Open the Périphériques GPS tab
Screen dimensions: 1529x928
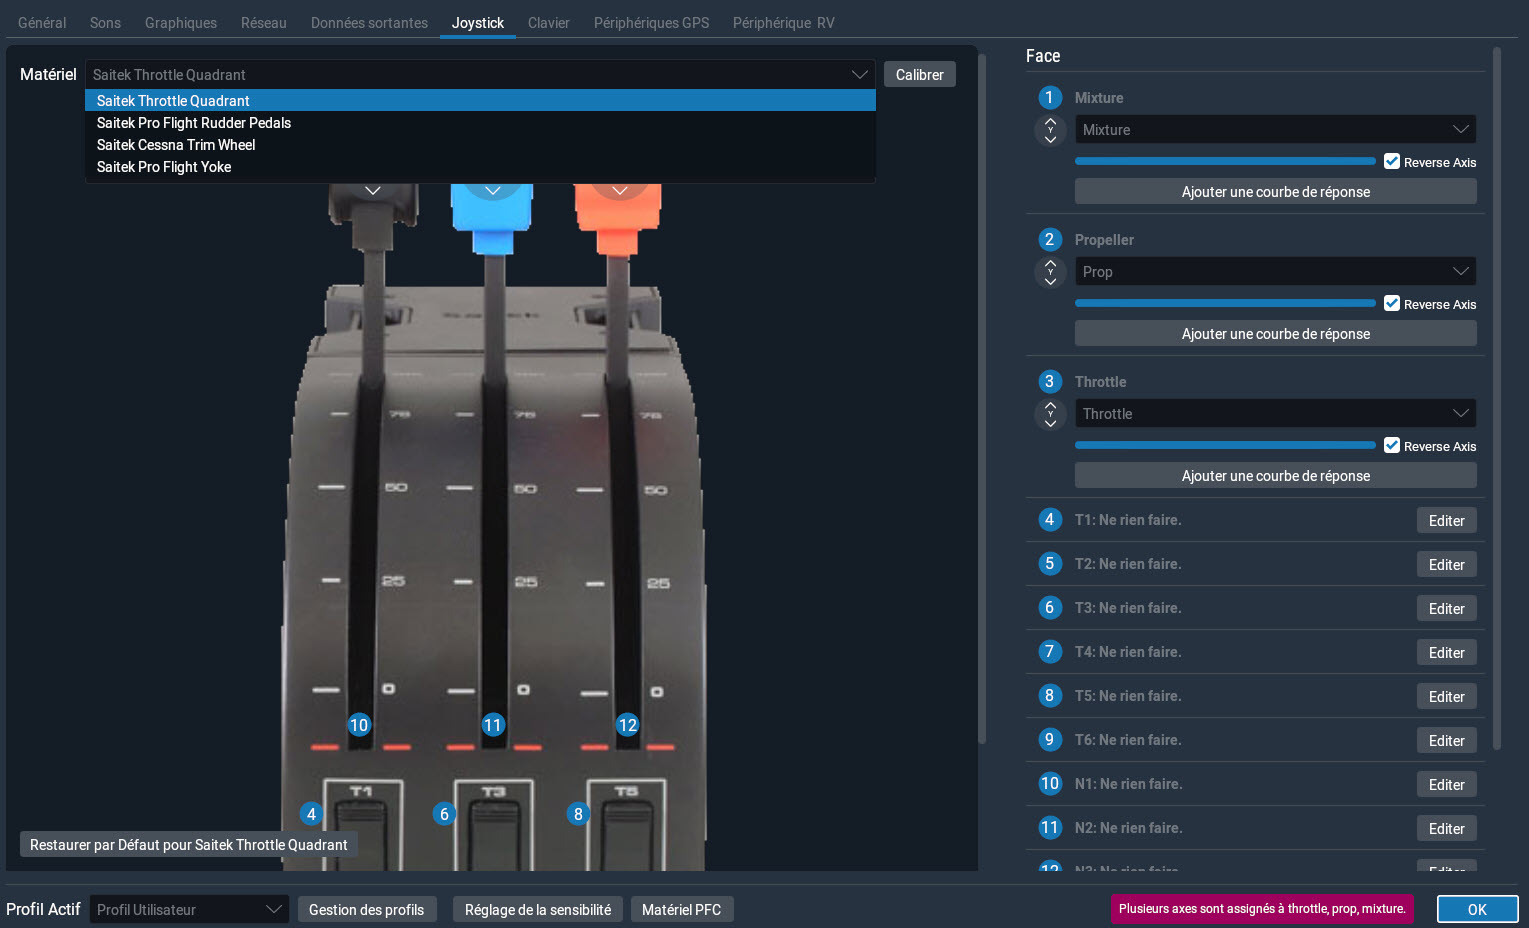pyautogui.click(x=652, y=23)
